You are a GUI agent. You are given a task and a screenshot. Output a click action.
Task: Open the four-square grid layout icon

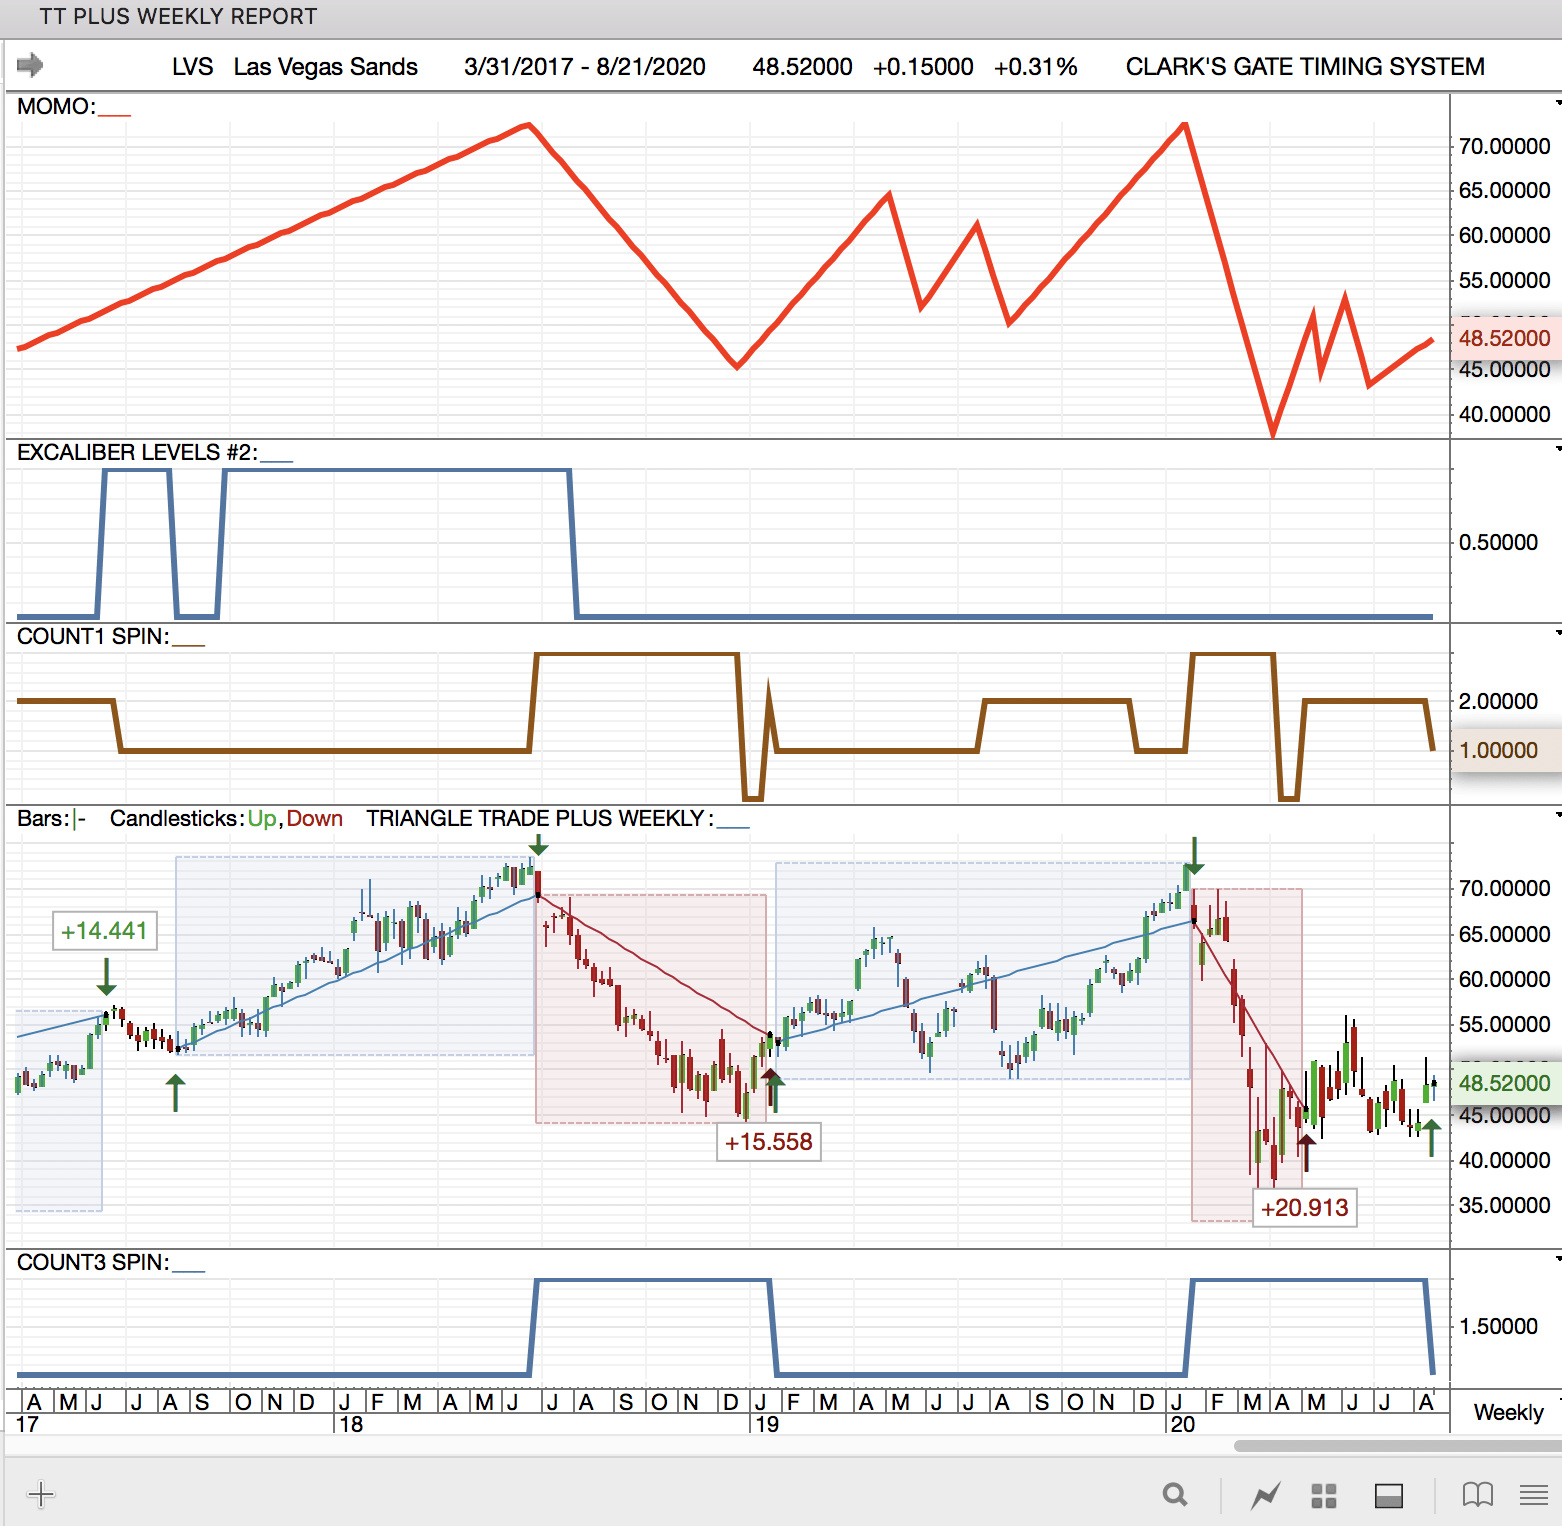(1324, 1496)
